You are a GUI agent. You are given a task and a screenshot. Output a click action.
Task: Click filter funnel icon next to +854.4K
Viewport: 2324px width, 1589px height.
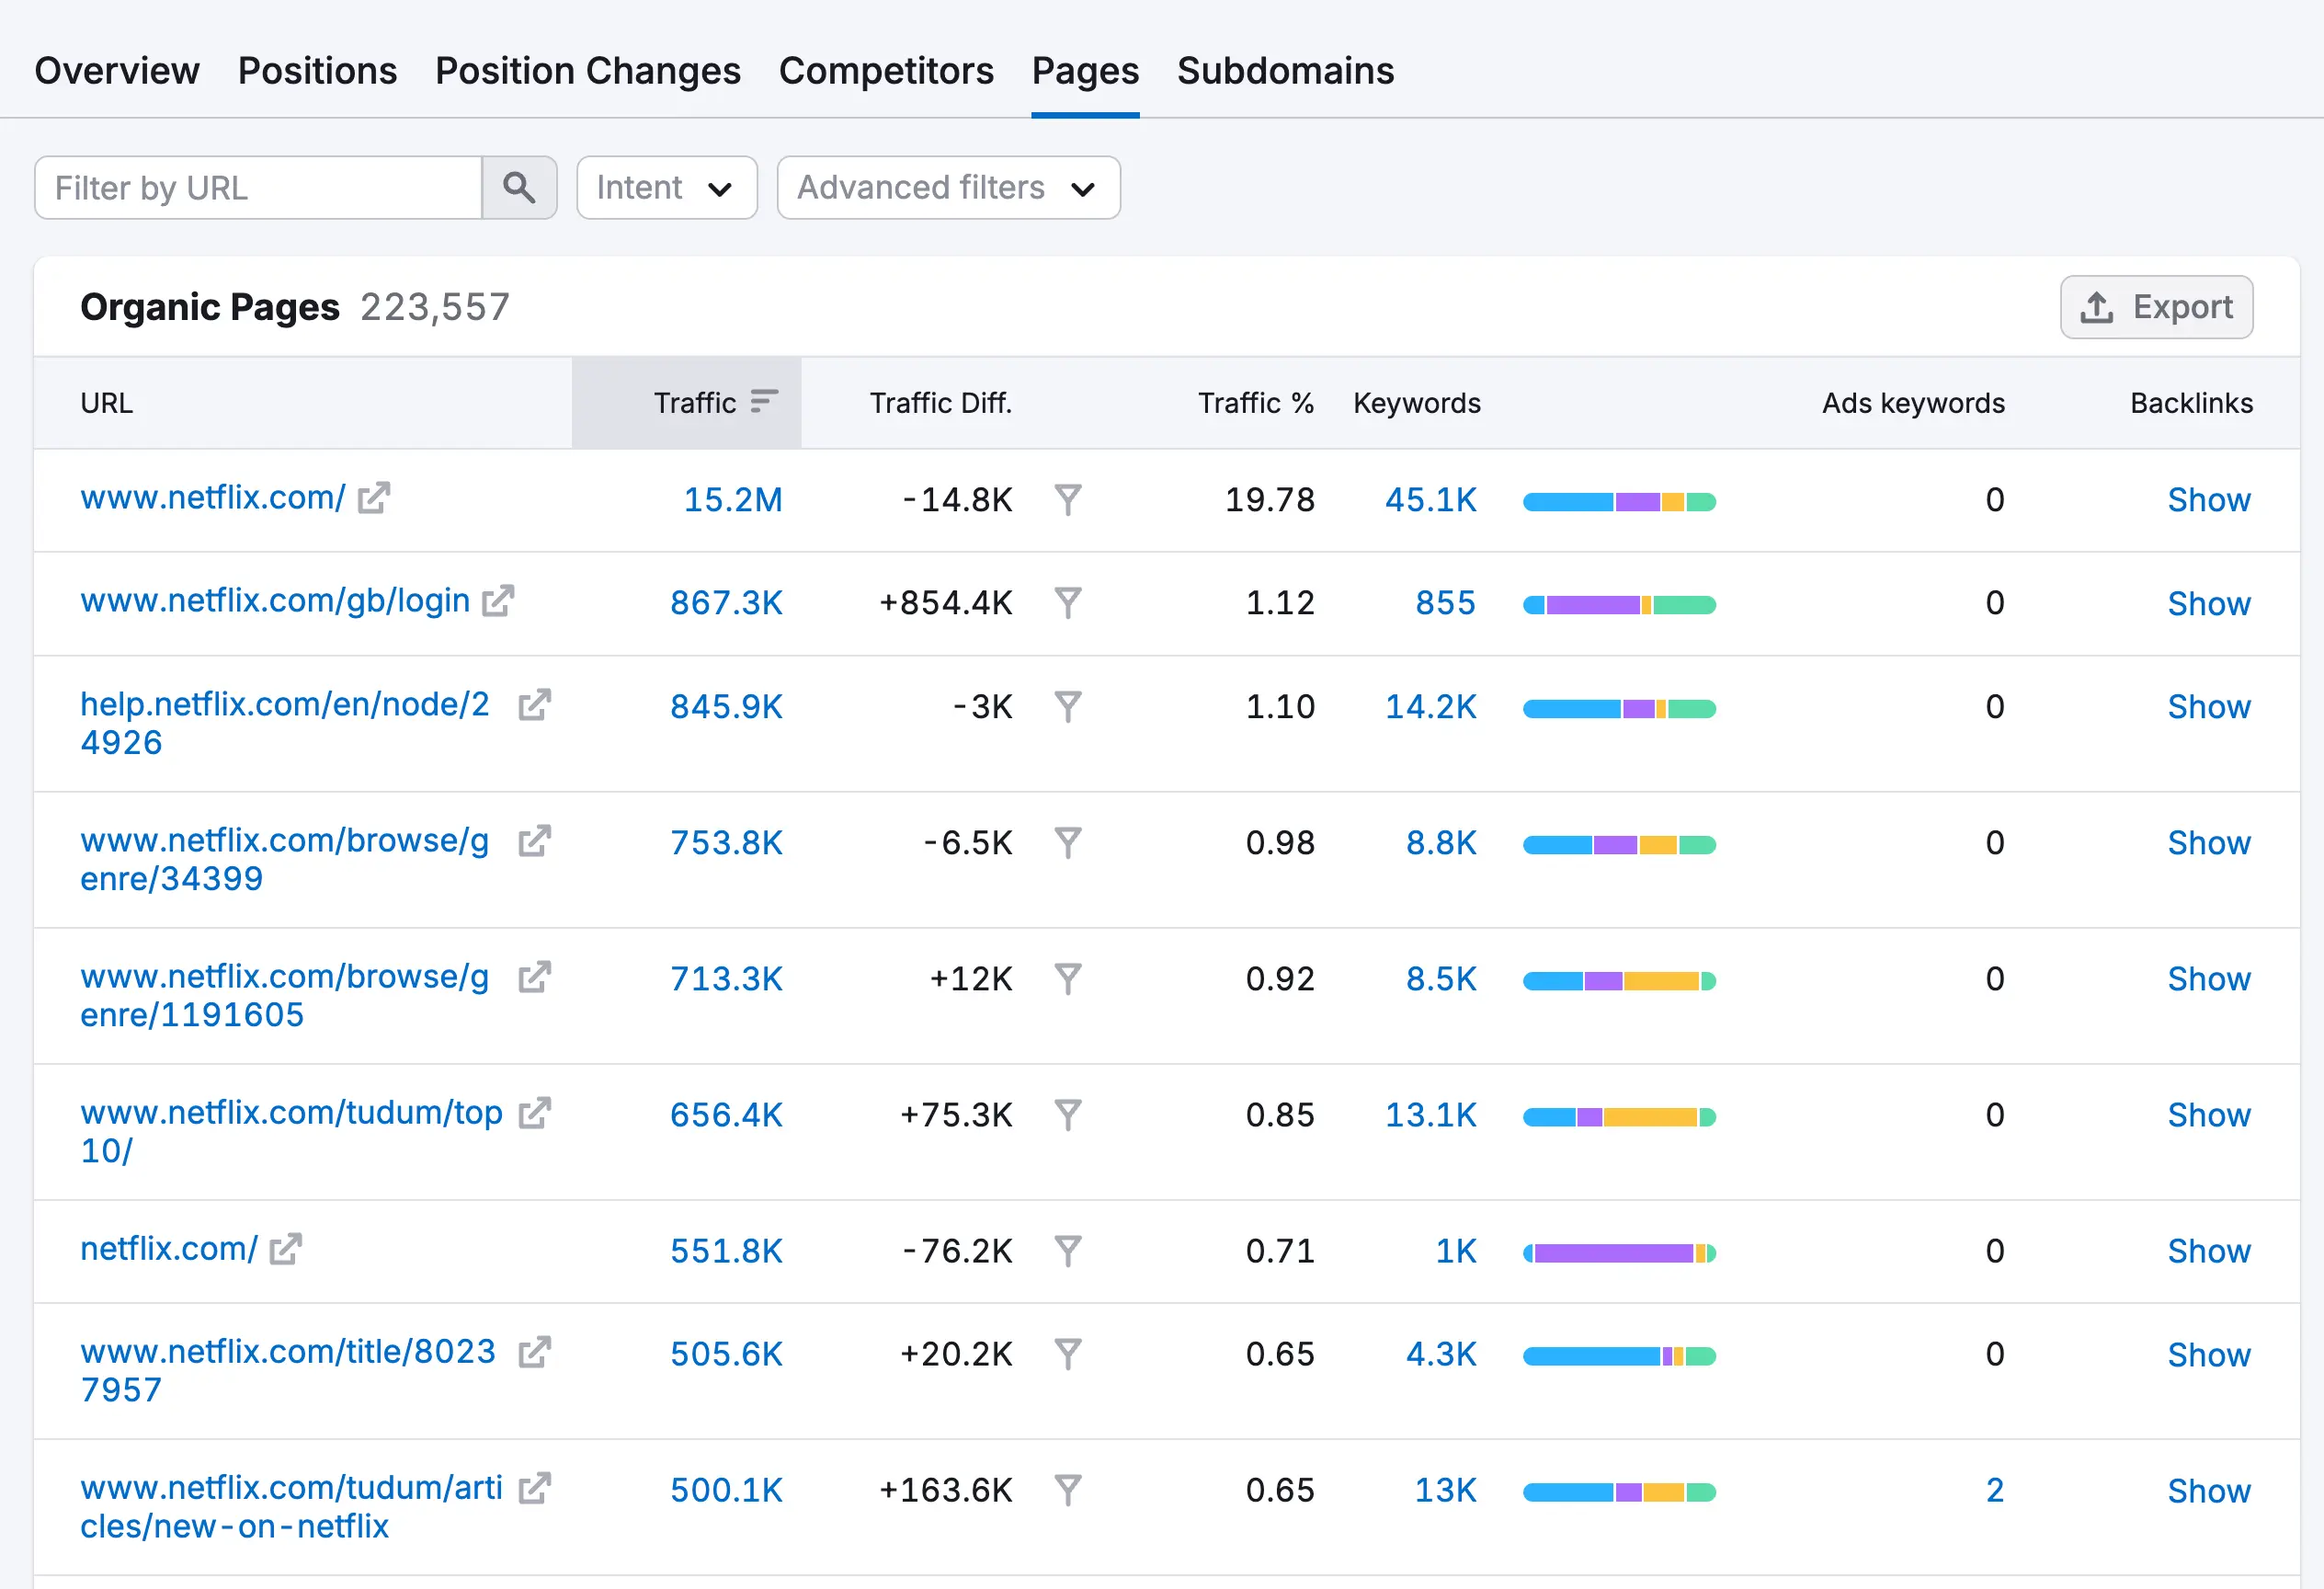tap(1068, 603)
